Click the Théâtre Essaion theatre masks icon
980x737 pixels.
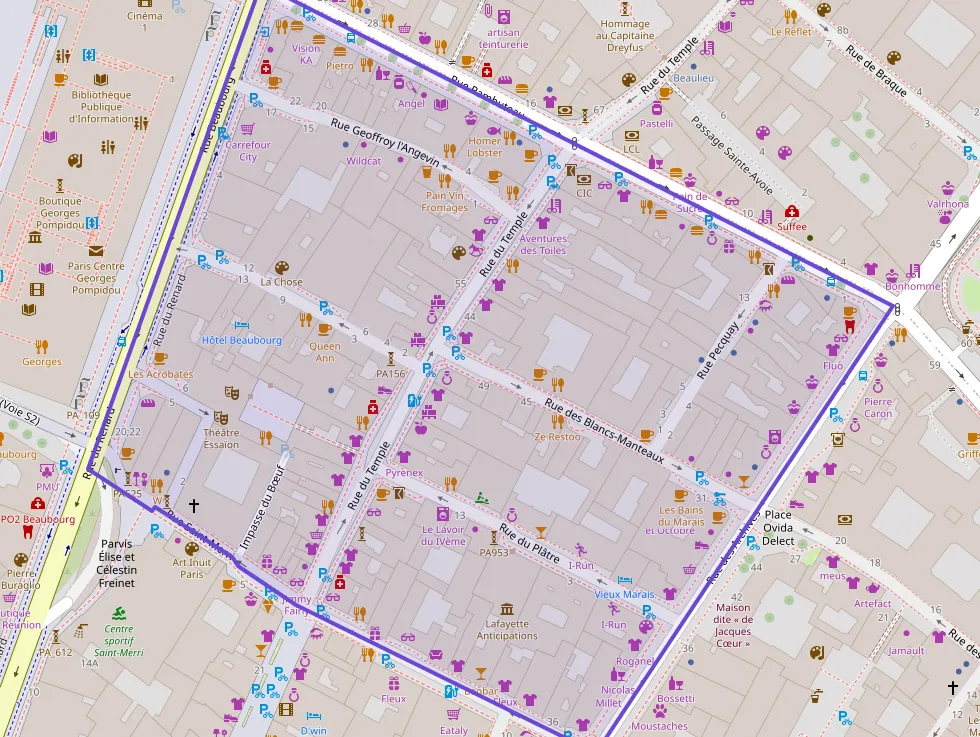(x=232, y=393)
